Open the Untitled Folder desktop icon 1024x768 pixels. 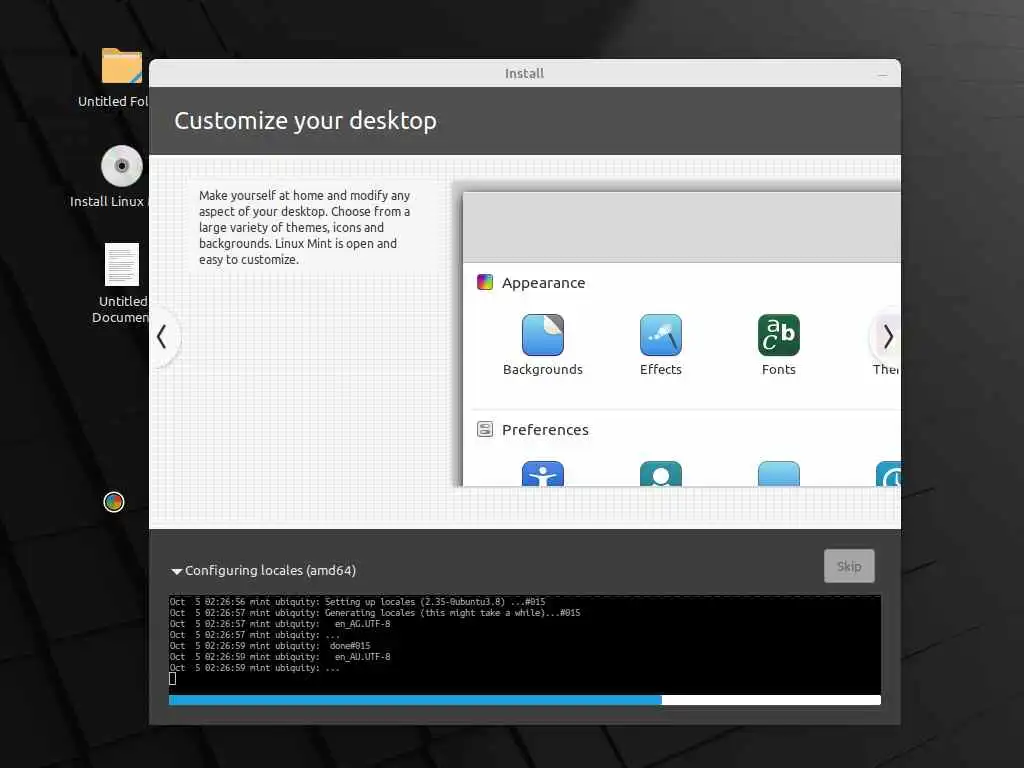click(121, 66)
